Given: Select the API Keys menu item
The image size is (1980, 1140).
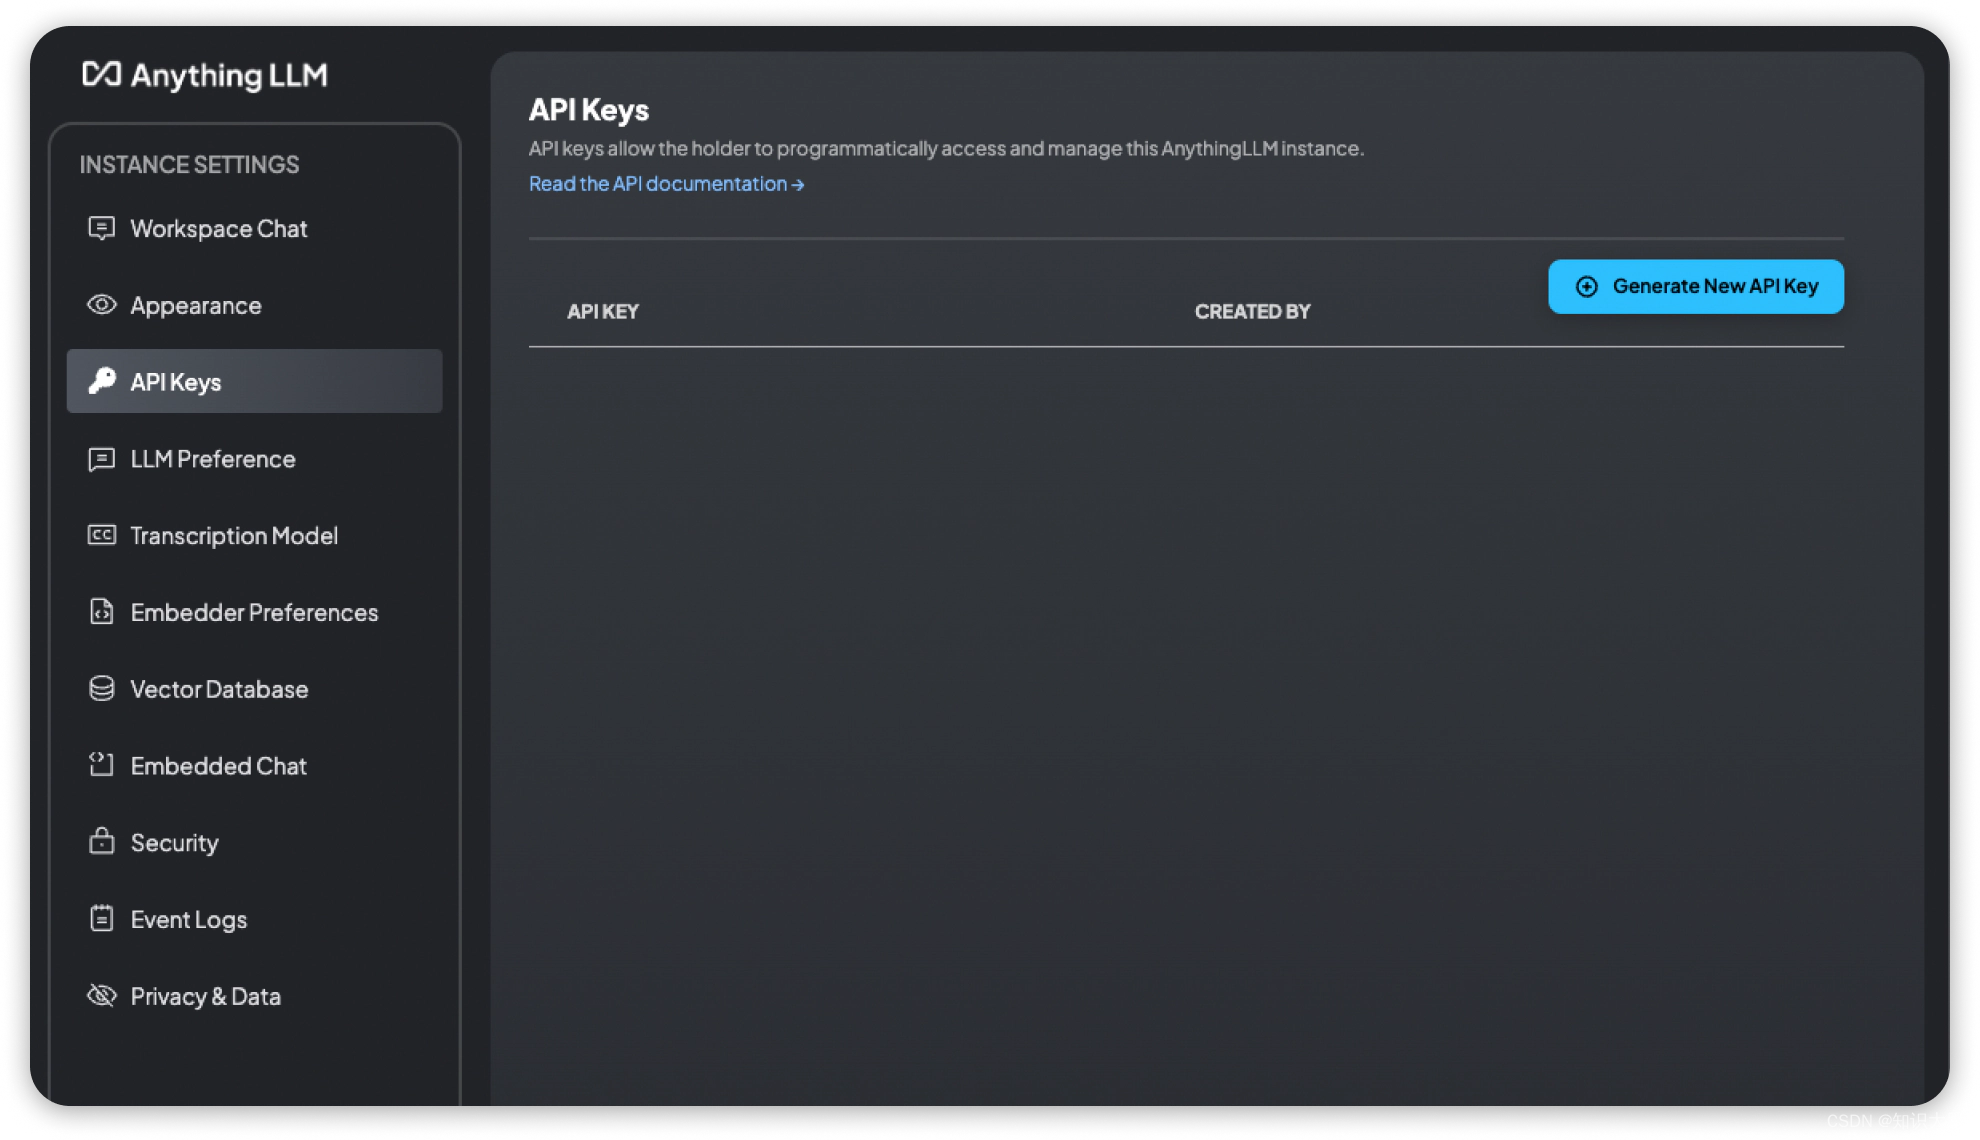Looking at the screenshot, I should (x=254, y=381).
